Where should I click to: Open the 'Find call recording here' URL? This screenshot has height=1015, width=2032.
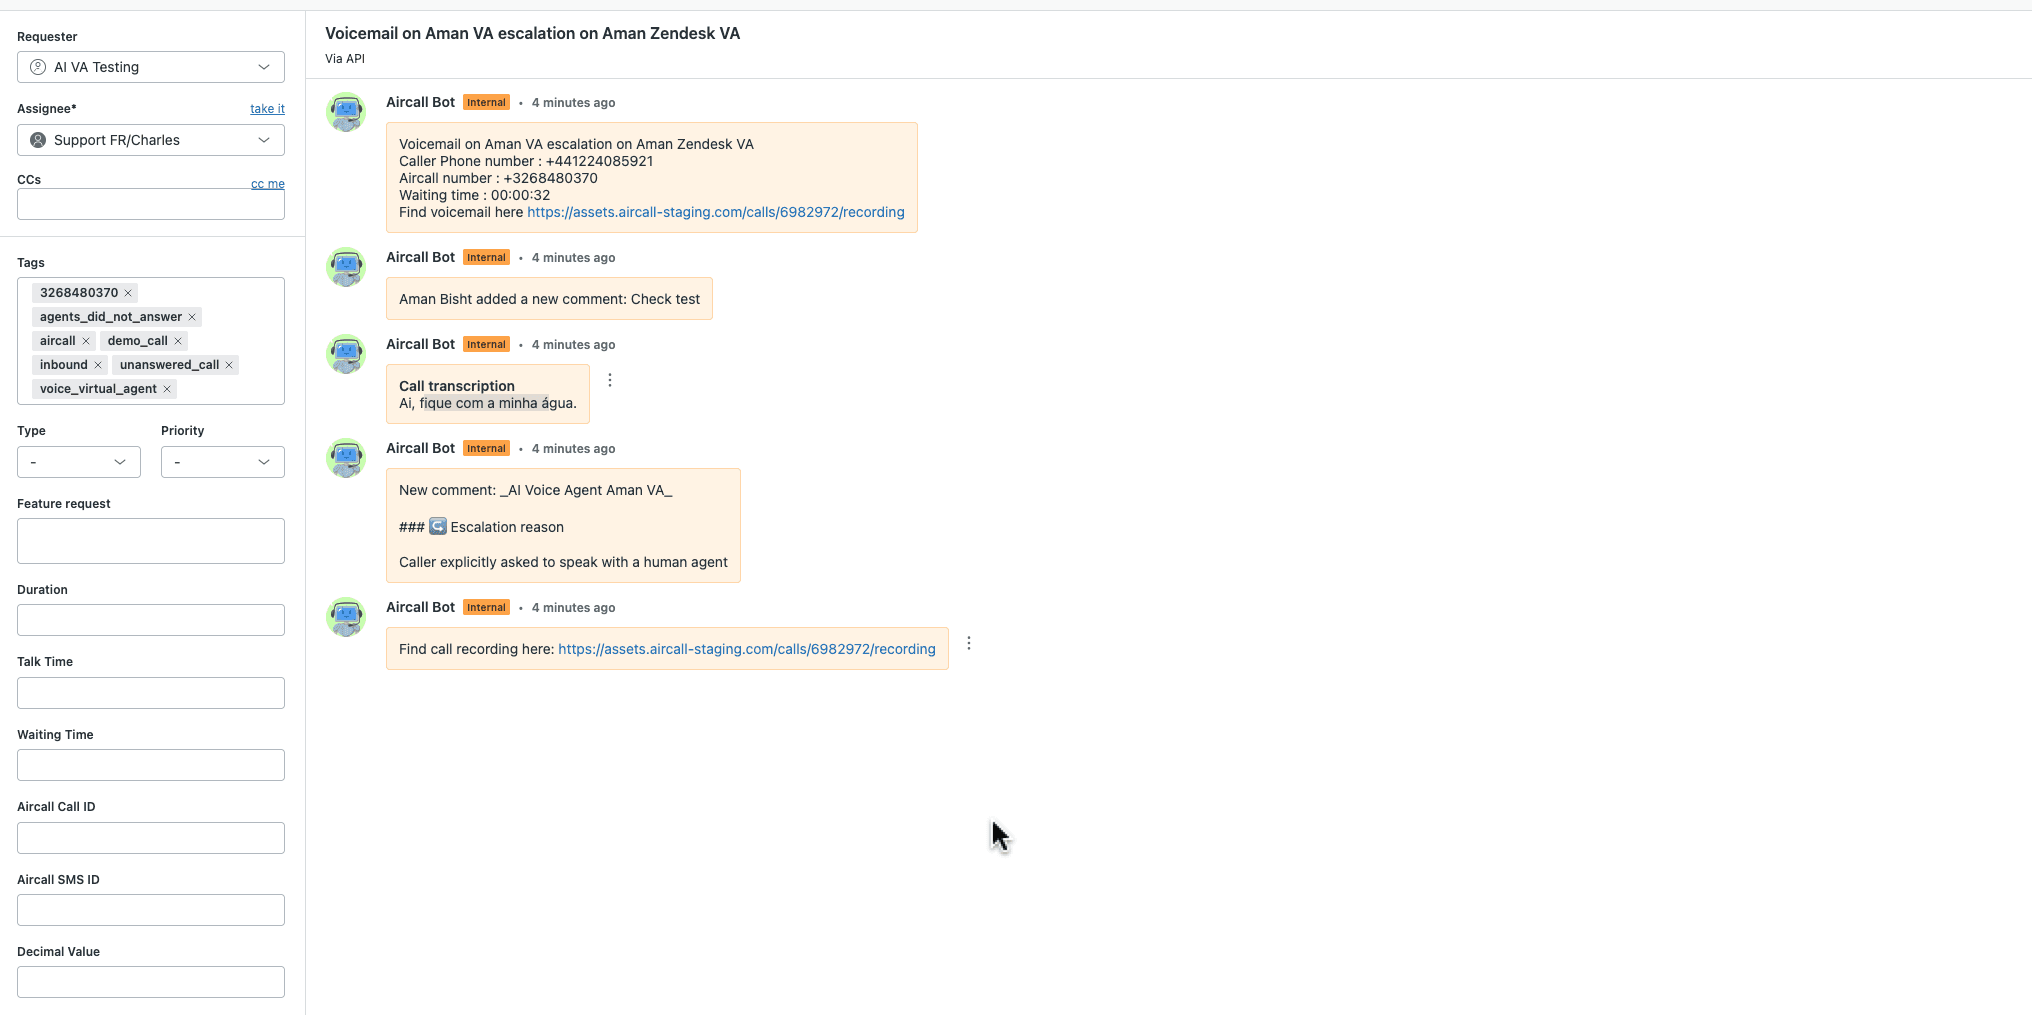click(x=746, y=649)
